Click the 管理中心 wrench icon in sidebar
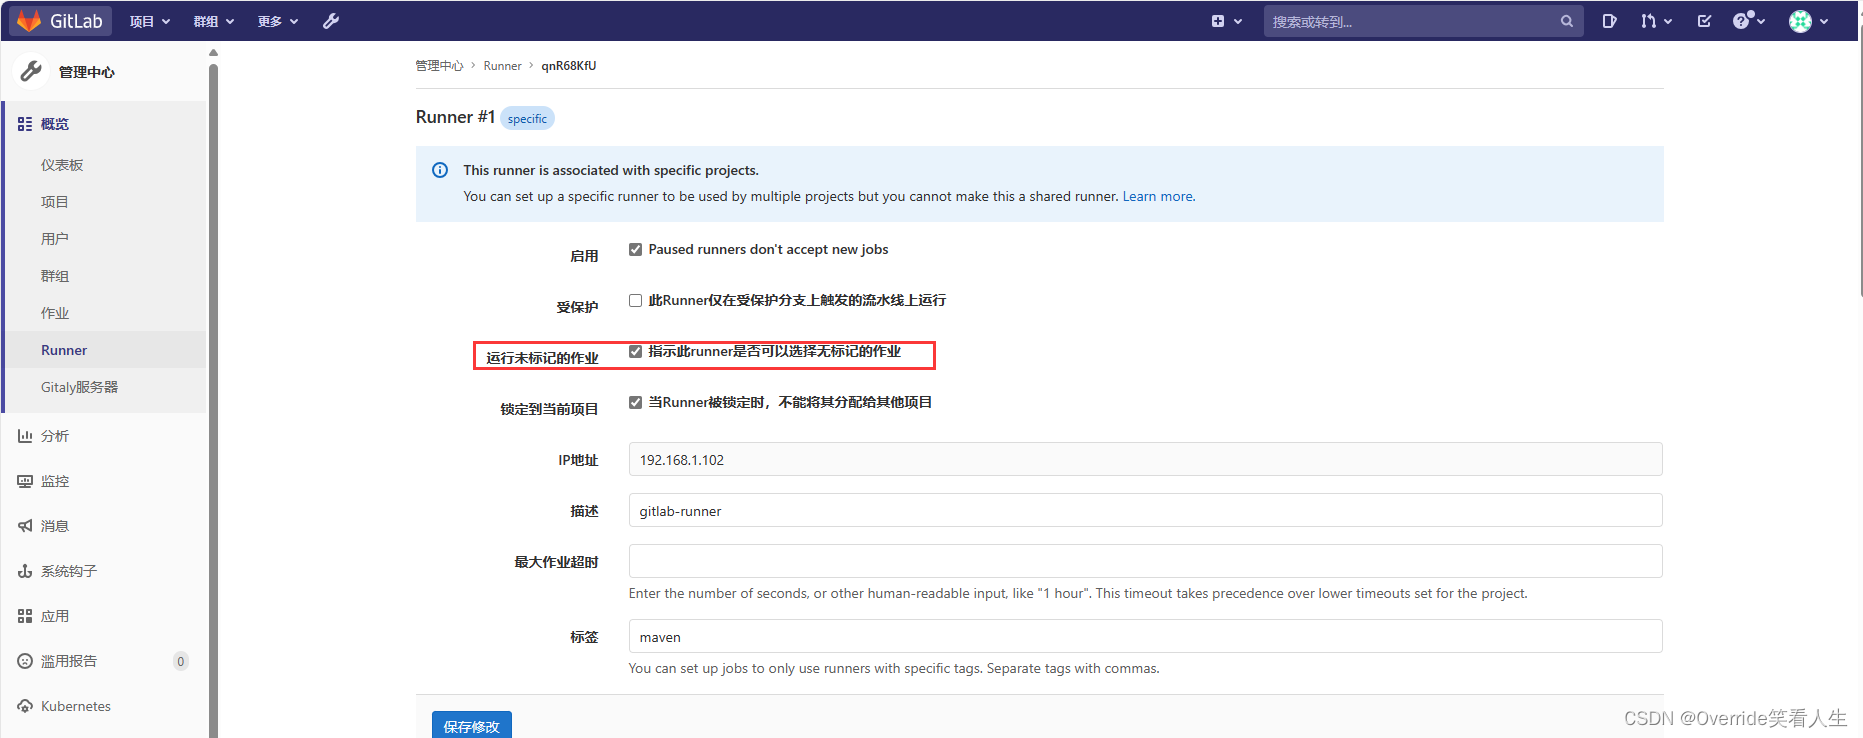Screen dimensions: 1863x738 (x=31, y=71)
